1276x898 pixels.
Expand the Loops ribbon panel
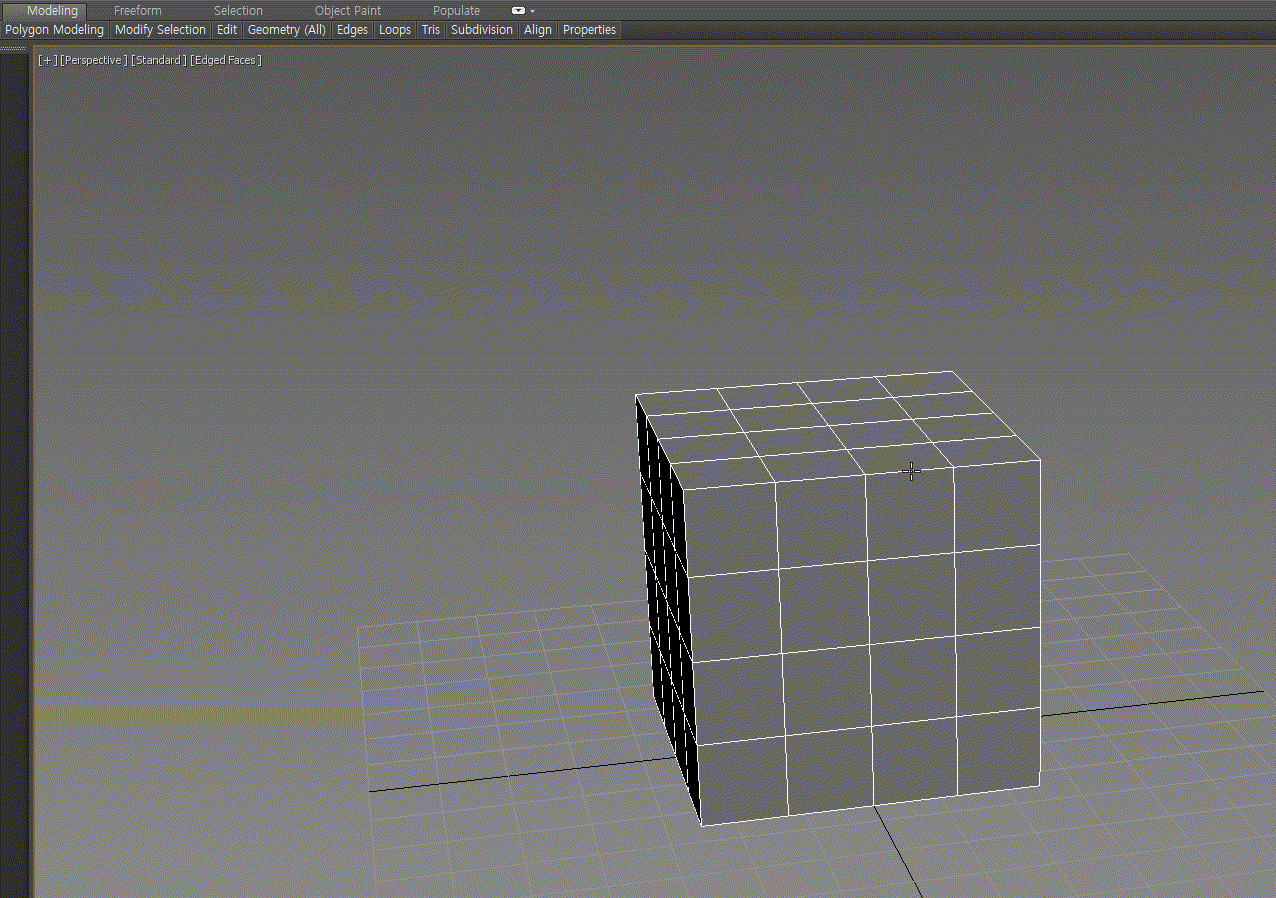(x=395, y=30)
